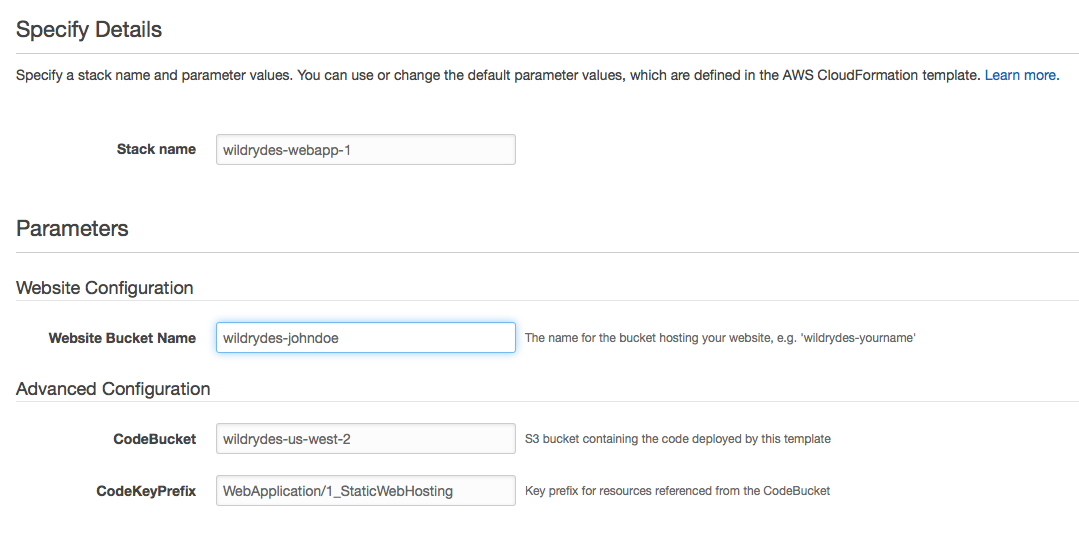Click the S3 bucket containing code description

coord(678,439)
